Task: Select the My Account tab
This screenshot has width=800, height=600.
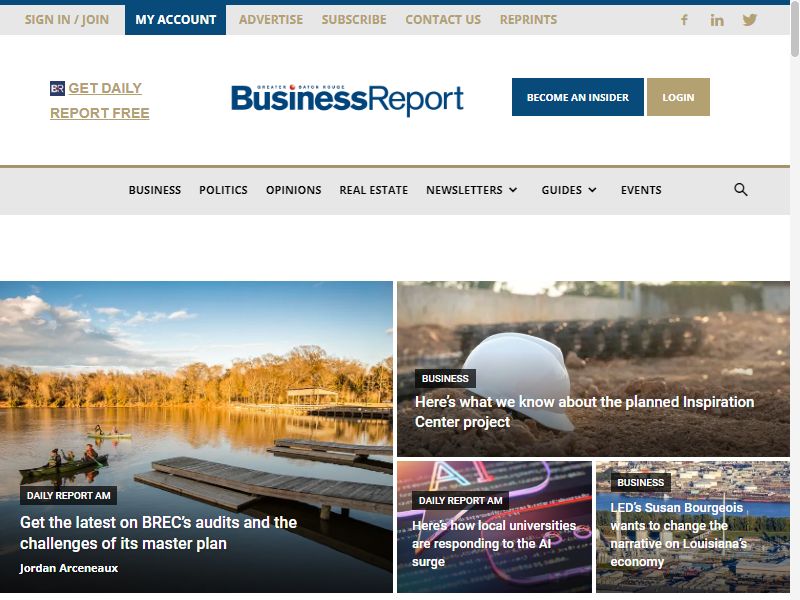Action: 176,19
